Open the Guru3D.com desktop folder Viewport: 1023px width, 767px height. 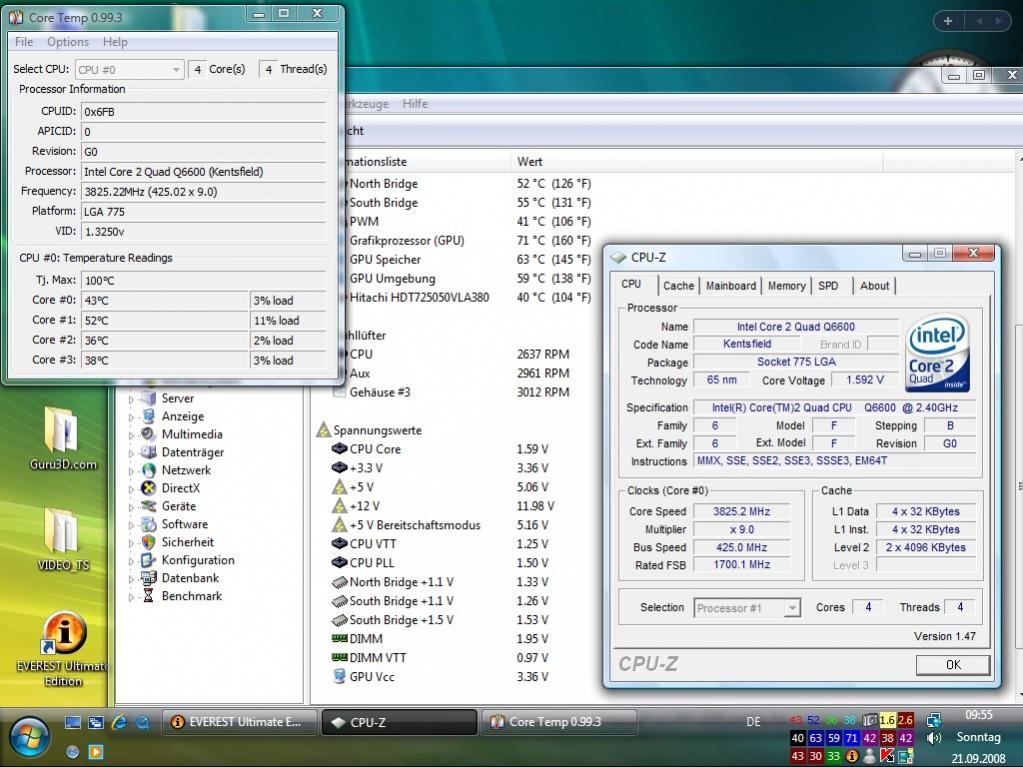tap(62, 438)
